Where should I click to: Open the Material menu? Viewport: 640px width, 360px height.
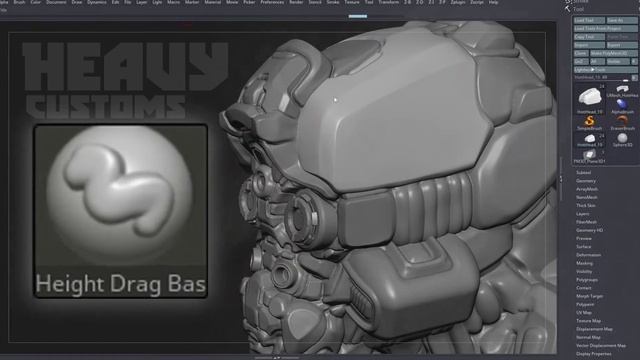pos(212,2)
